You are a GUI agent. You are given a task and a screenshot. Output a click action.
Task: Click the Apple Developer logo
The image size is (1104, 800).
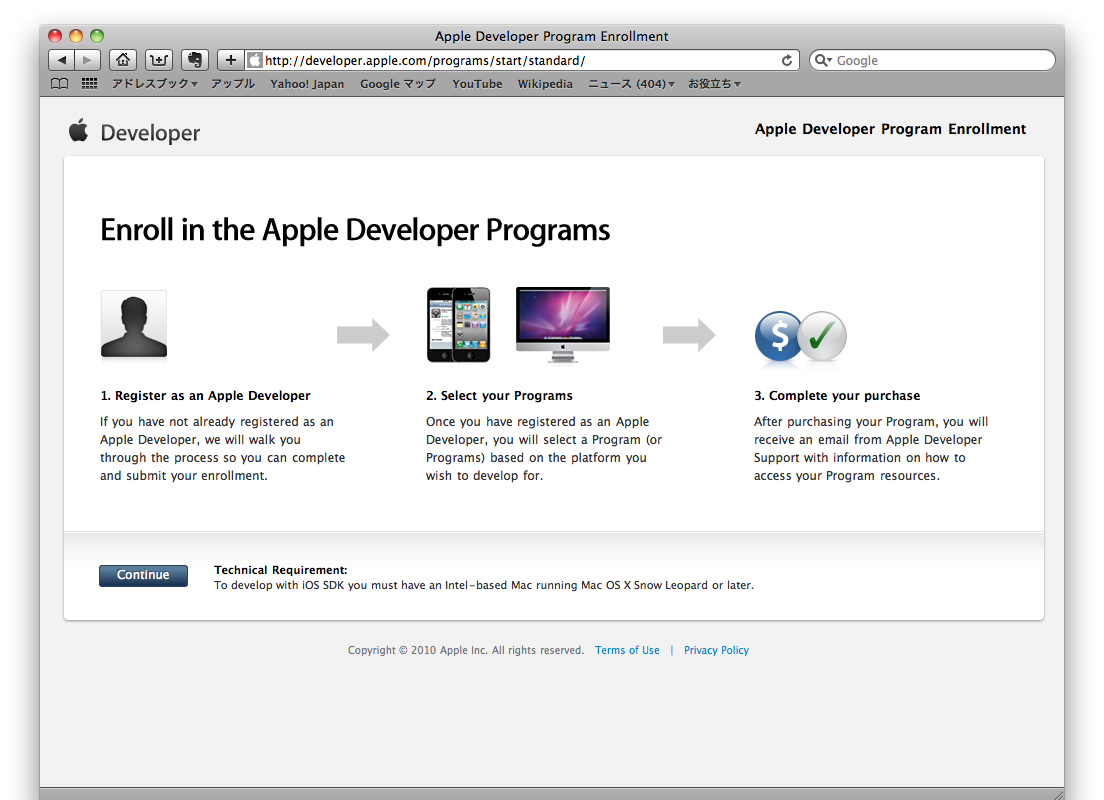click(x=135, y=132)
